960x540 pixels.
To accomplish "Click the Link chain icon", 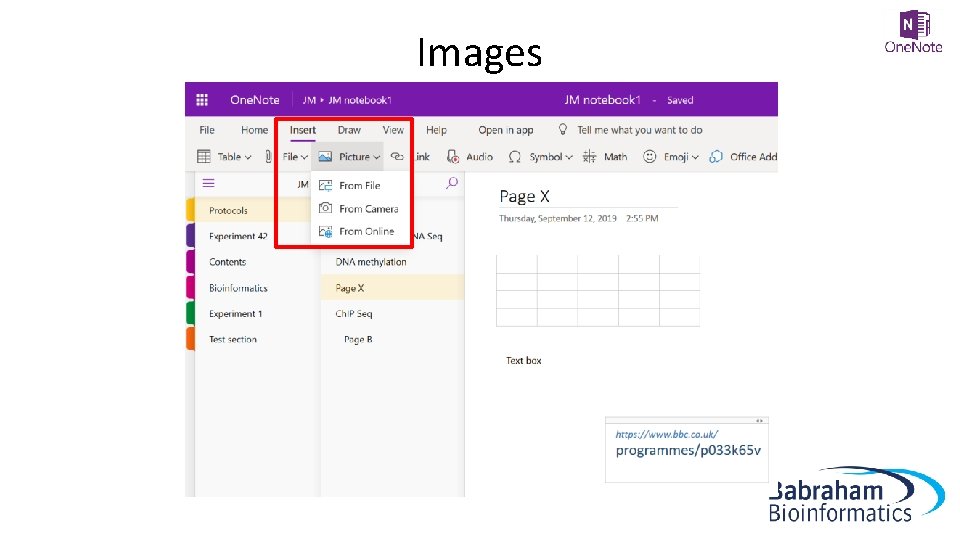I will [397, 157].
